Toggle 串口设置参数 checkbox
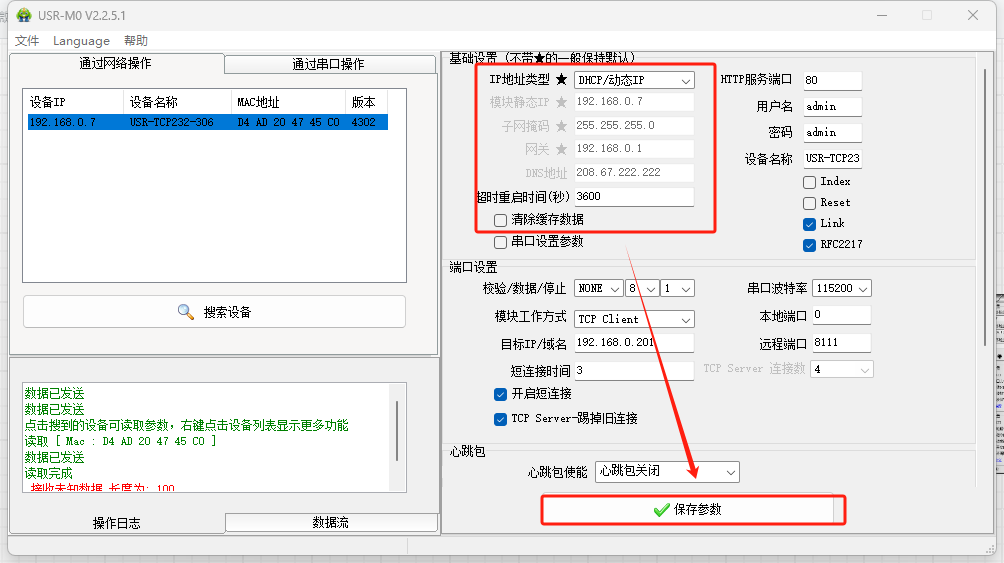Screen dimensions: 1004x563 click(501, 242)
